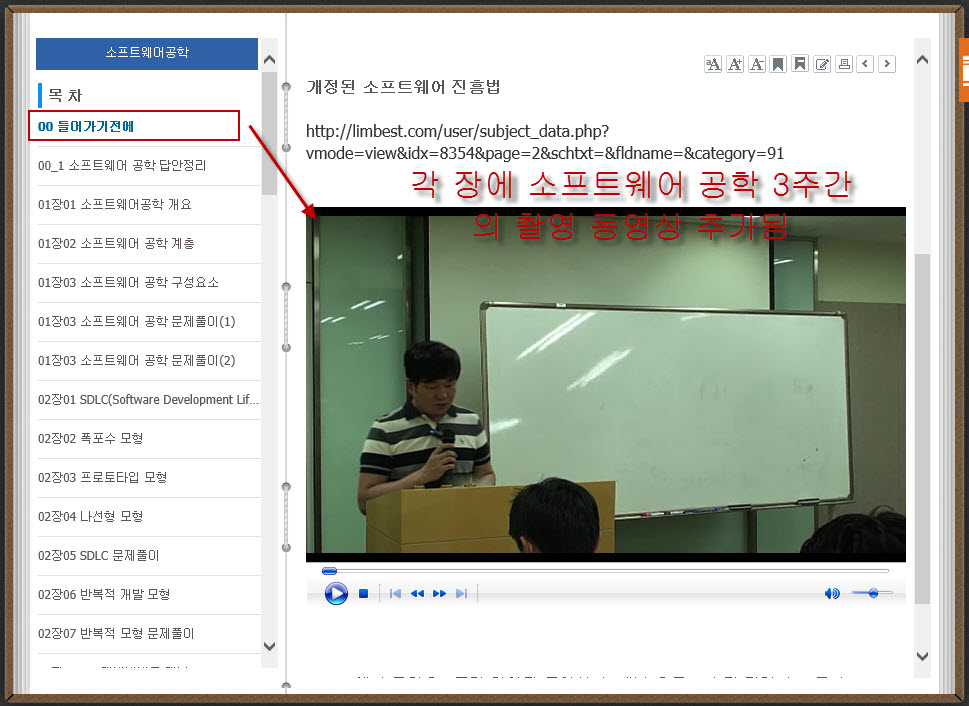This screenshot has width=969, height=706.
Task: Click the 목 차 heading
Action: point(65,95)
